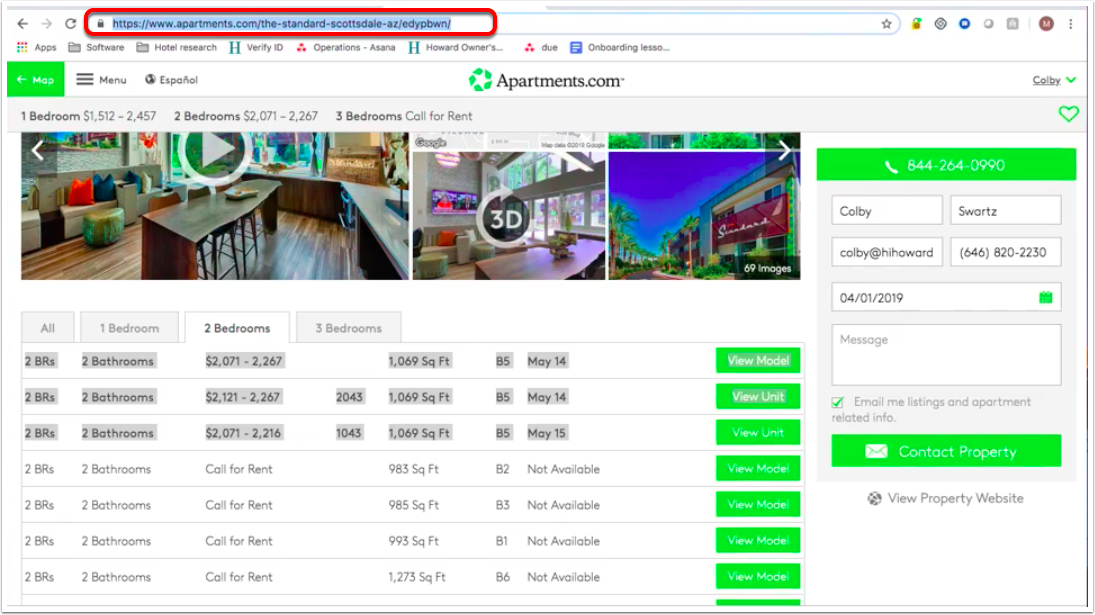
Task: Click the first name field 'Colby'
Action: 886,211
